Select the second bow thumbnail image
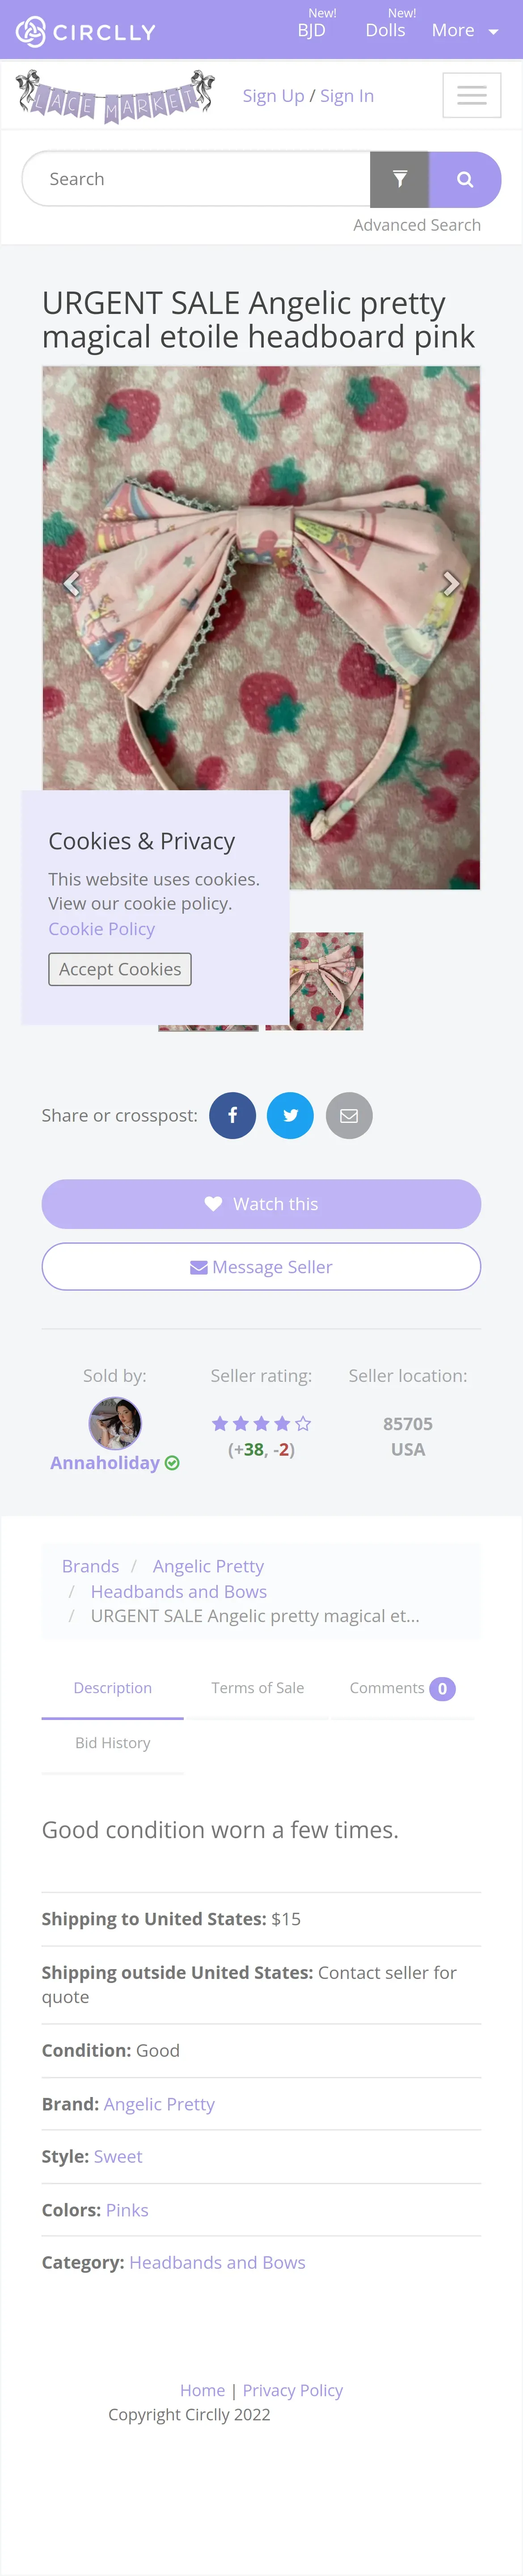 (x=314, y=981)
